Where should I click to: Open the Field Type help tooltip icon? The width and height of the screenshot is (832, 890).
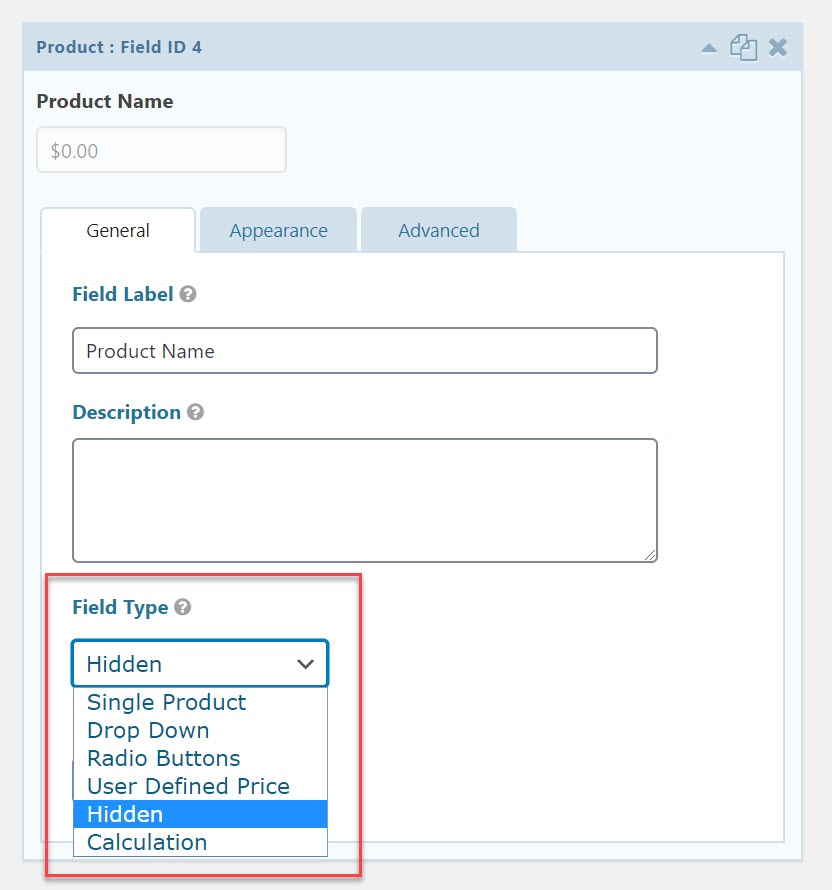[182, 607]
